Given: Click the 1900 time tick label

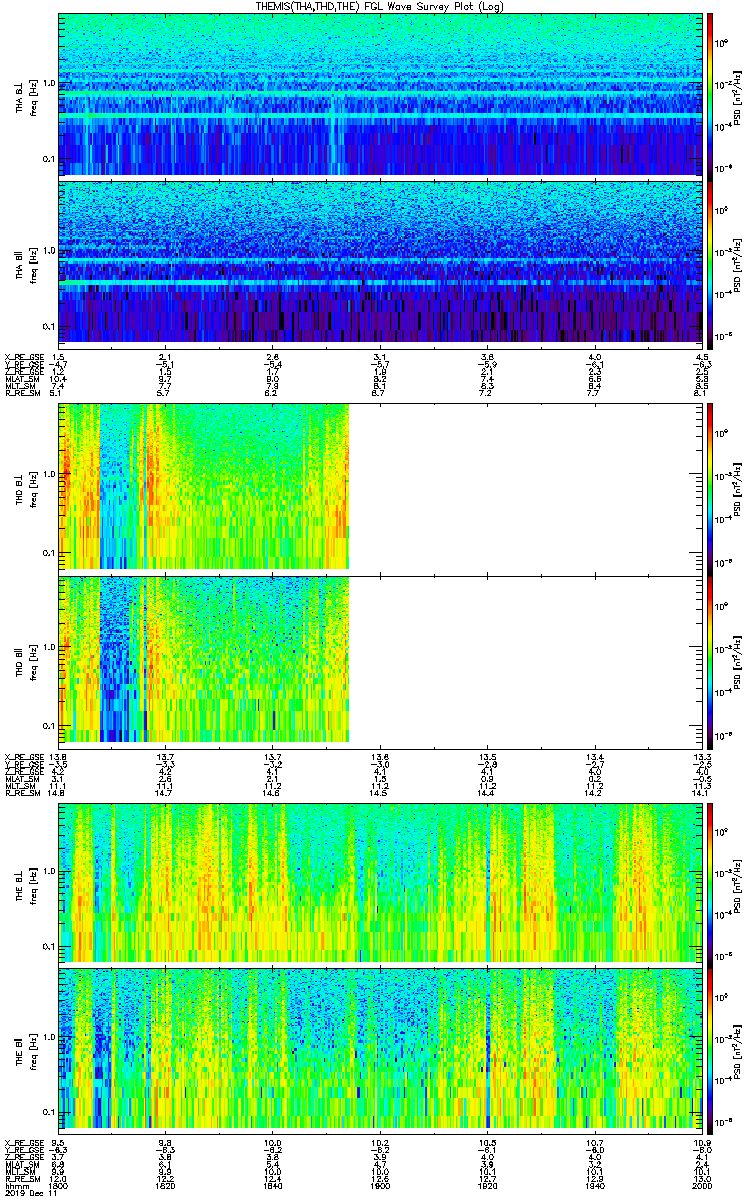Looking at the screenshot, I should (380, 1185).
